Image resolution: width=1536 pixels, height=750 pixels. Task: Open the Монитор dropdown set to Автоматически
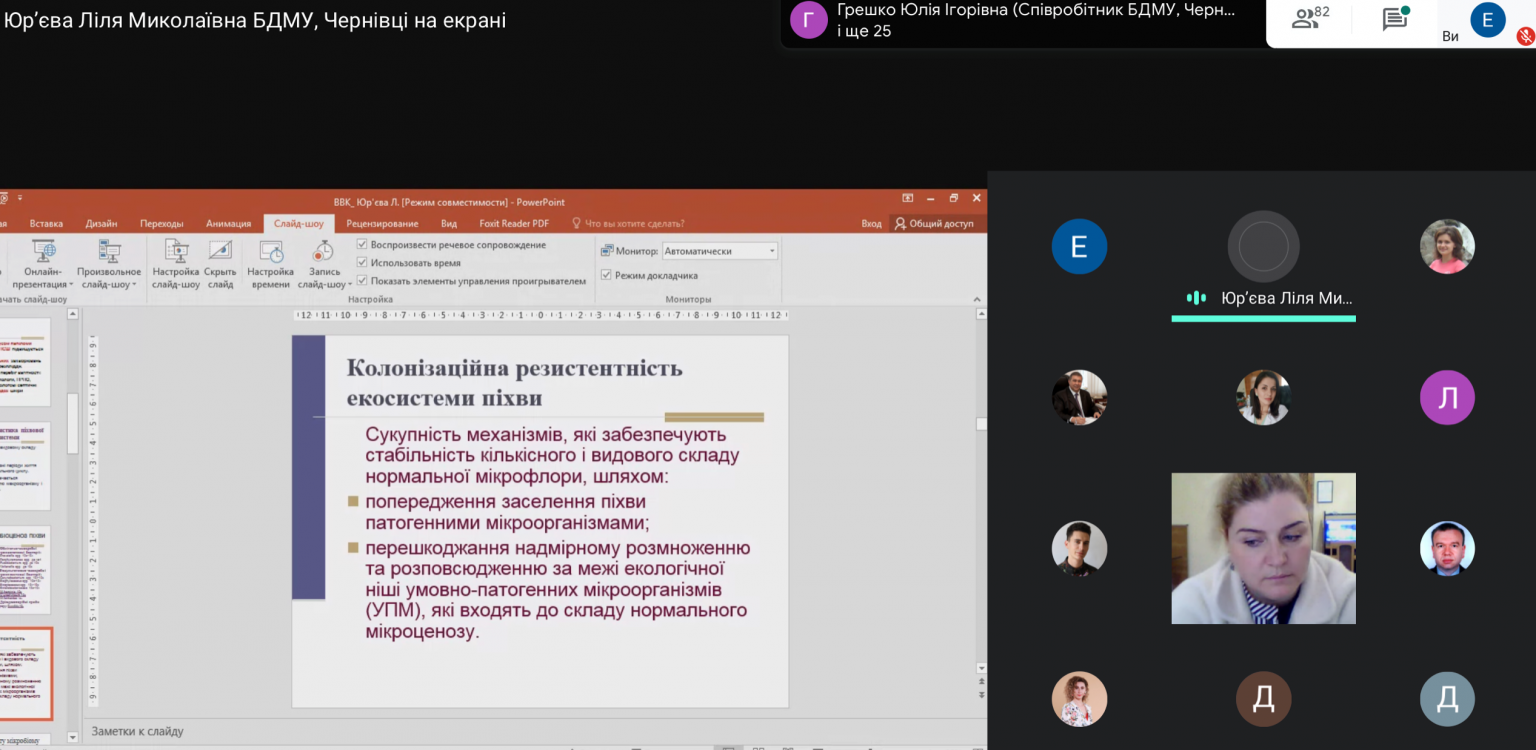point(720,251)
